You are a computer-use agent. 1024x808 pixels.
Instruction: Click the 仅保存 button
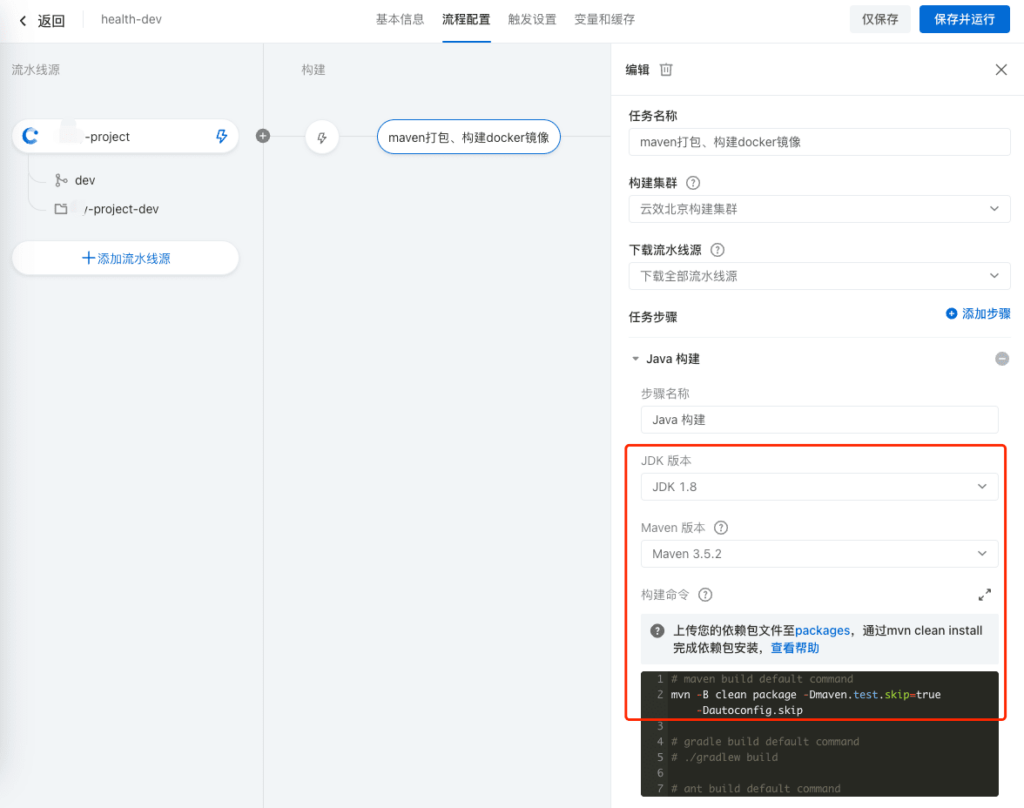[x=880, y=19]
